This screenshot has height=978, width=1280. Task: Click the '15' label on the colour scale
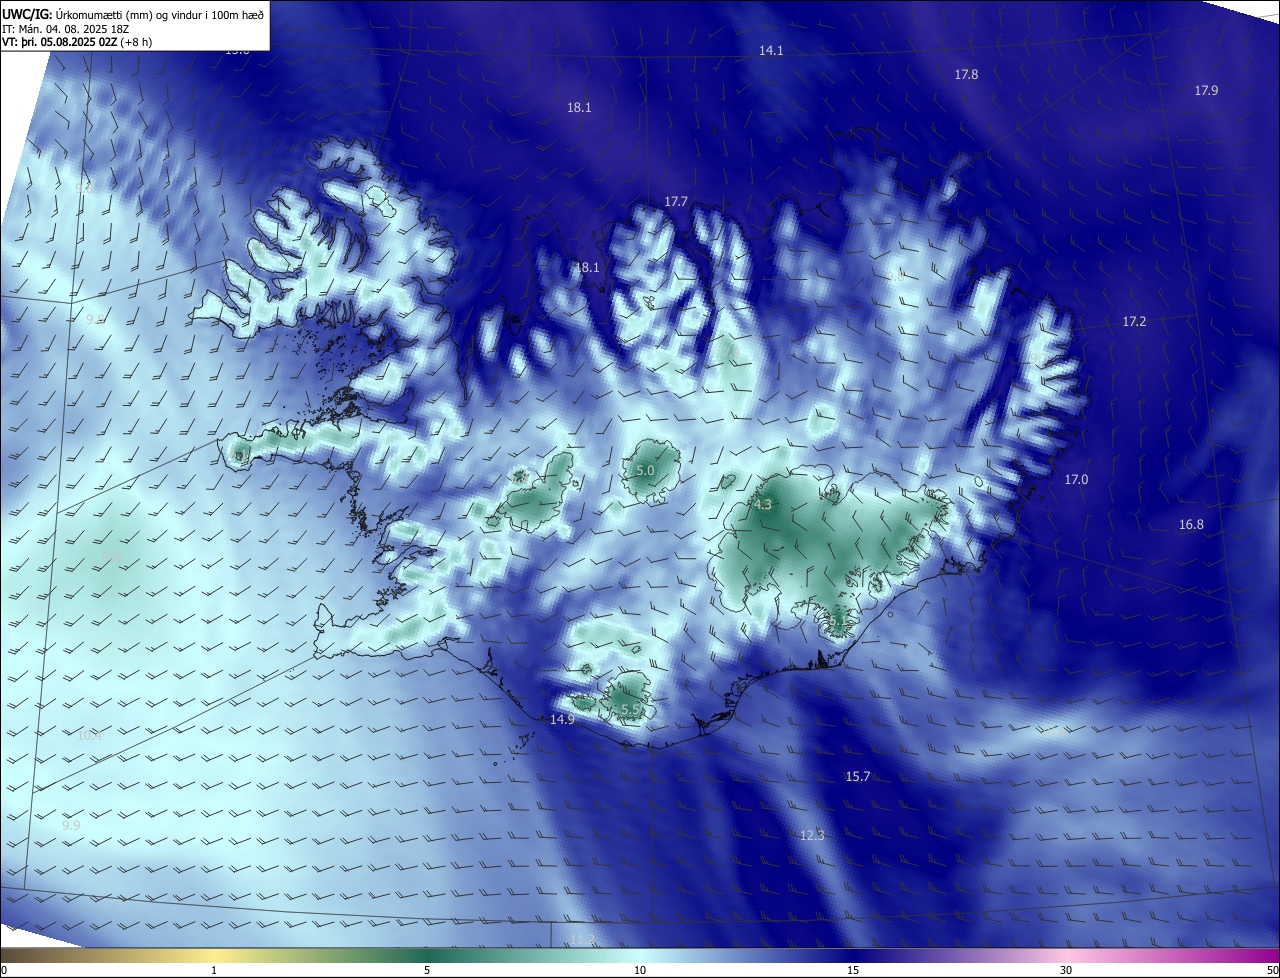(x=853, y=970)
